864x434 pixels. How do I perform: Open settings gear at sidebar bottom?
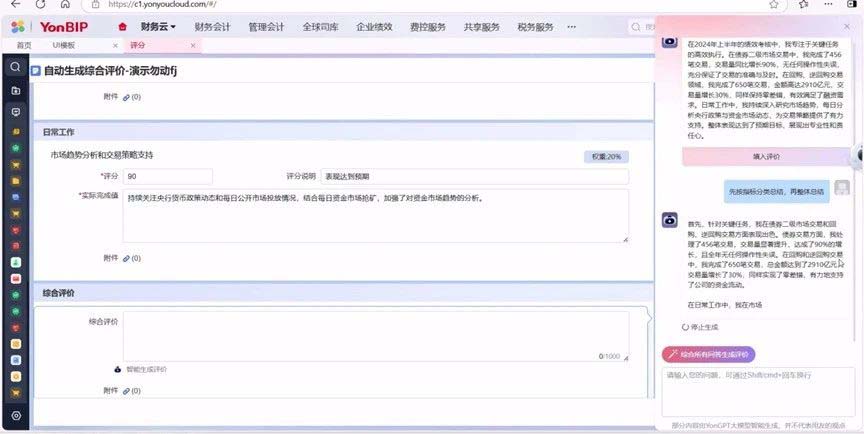coord(16,415)
